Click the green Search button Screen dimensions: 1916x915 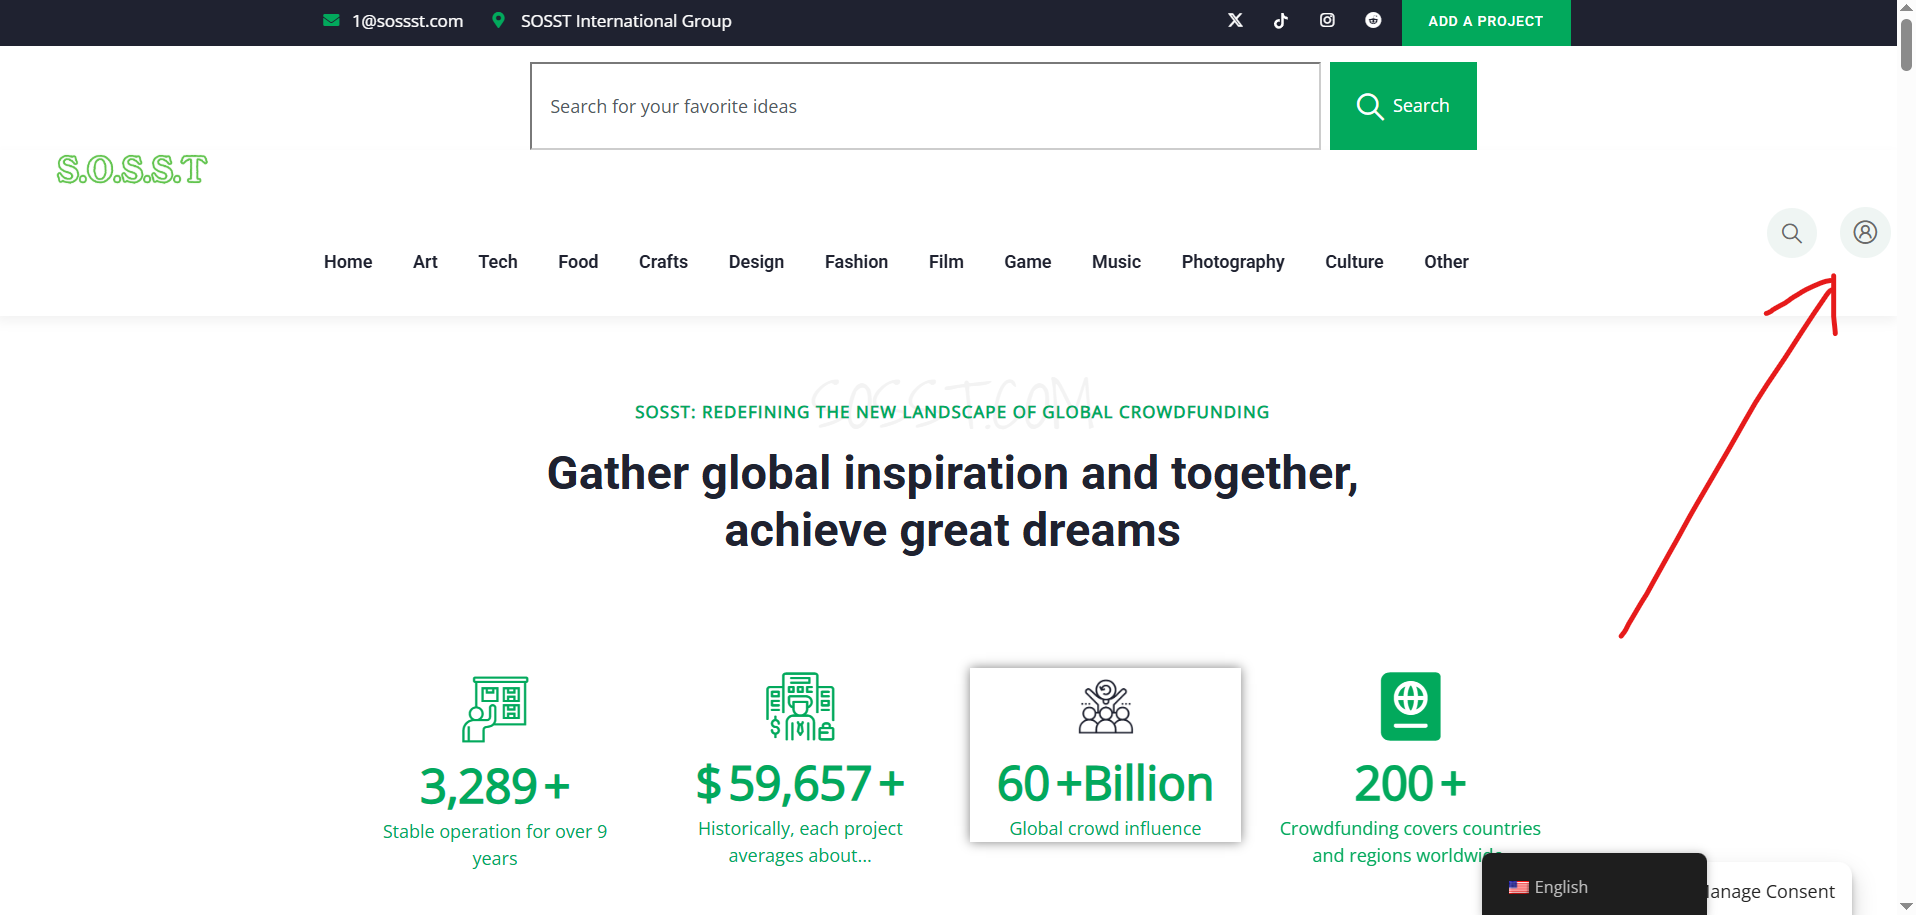click(1403, 106)
